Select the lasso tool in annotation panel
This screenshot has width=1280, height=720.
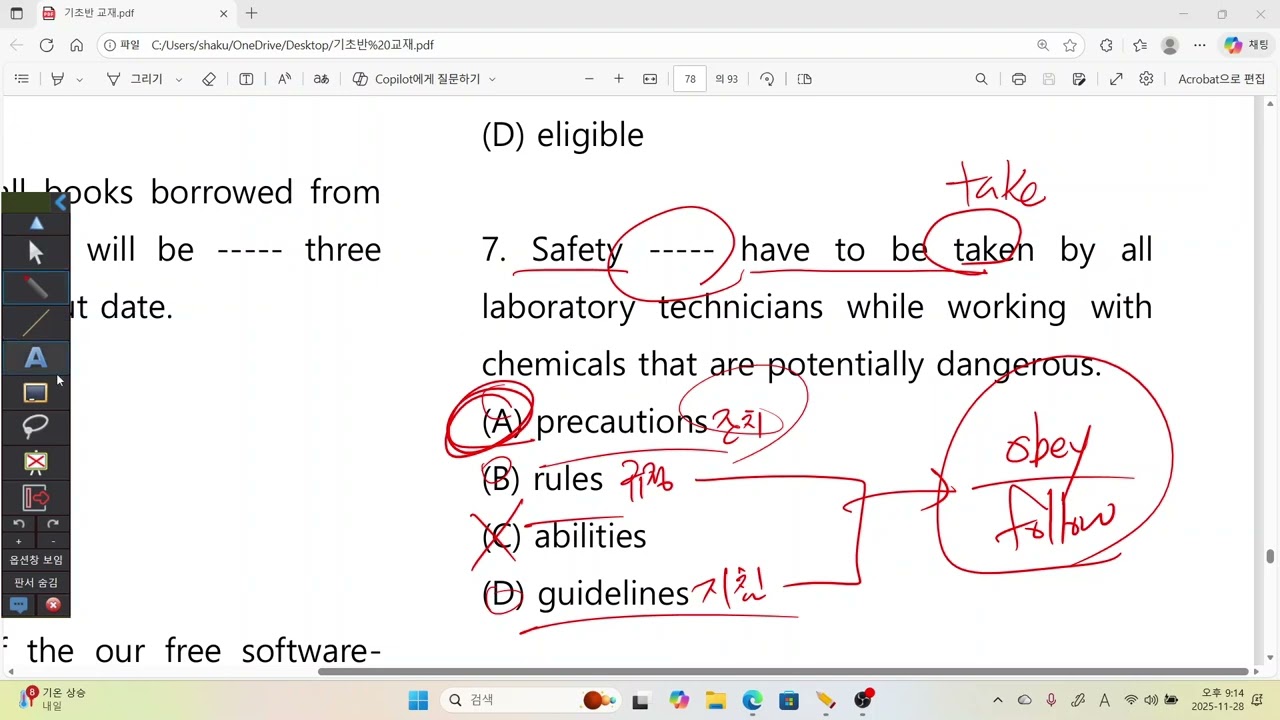pyautogui.click(x=36, y=427)
